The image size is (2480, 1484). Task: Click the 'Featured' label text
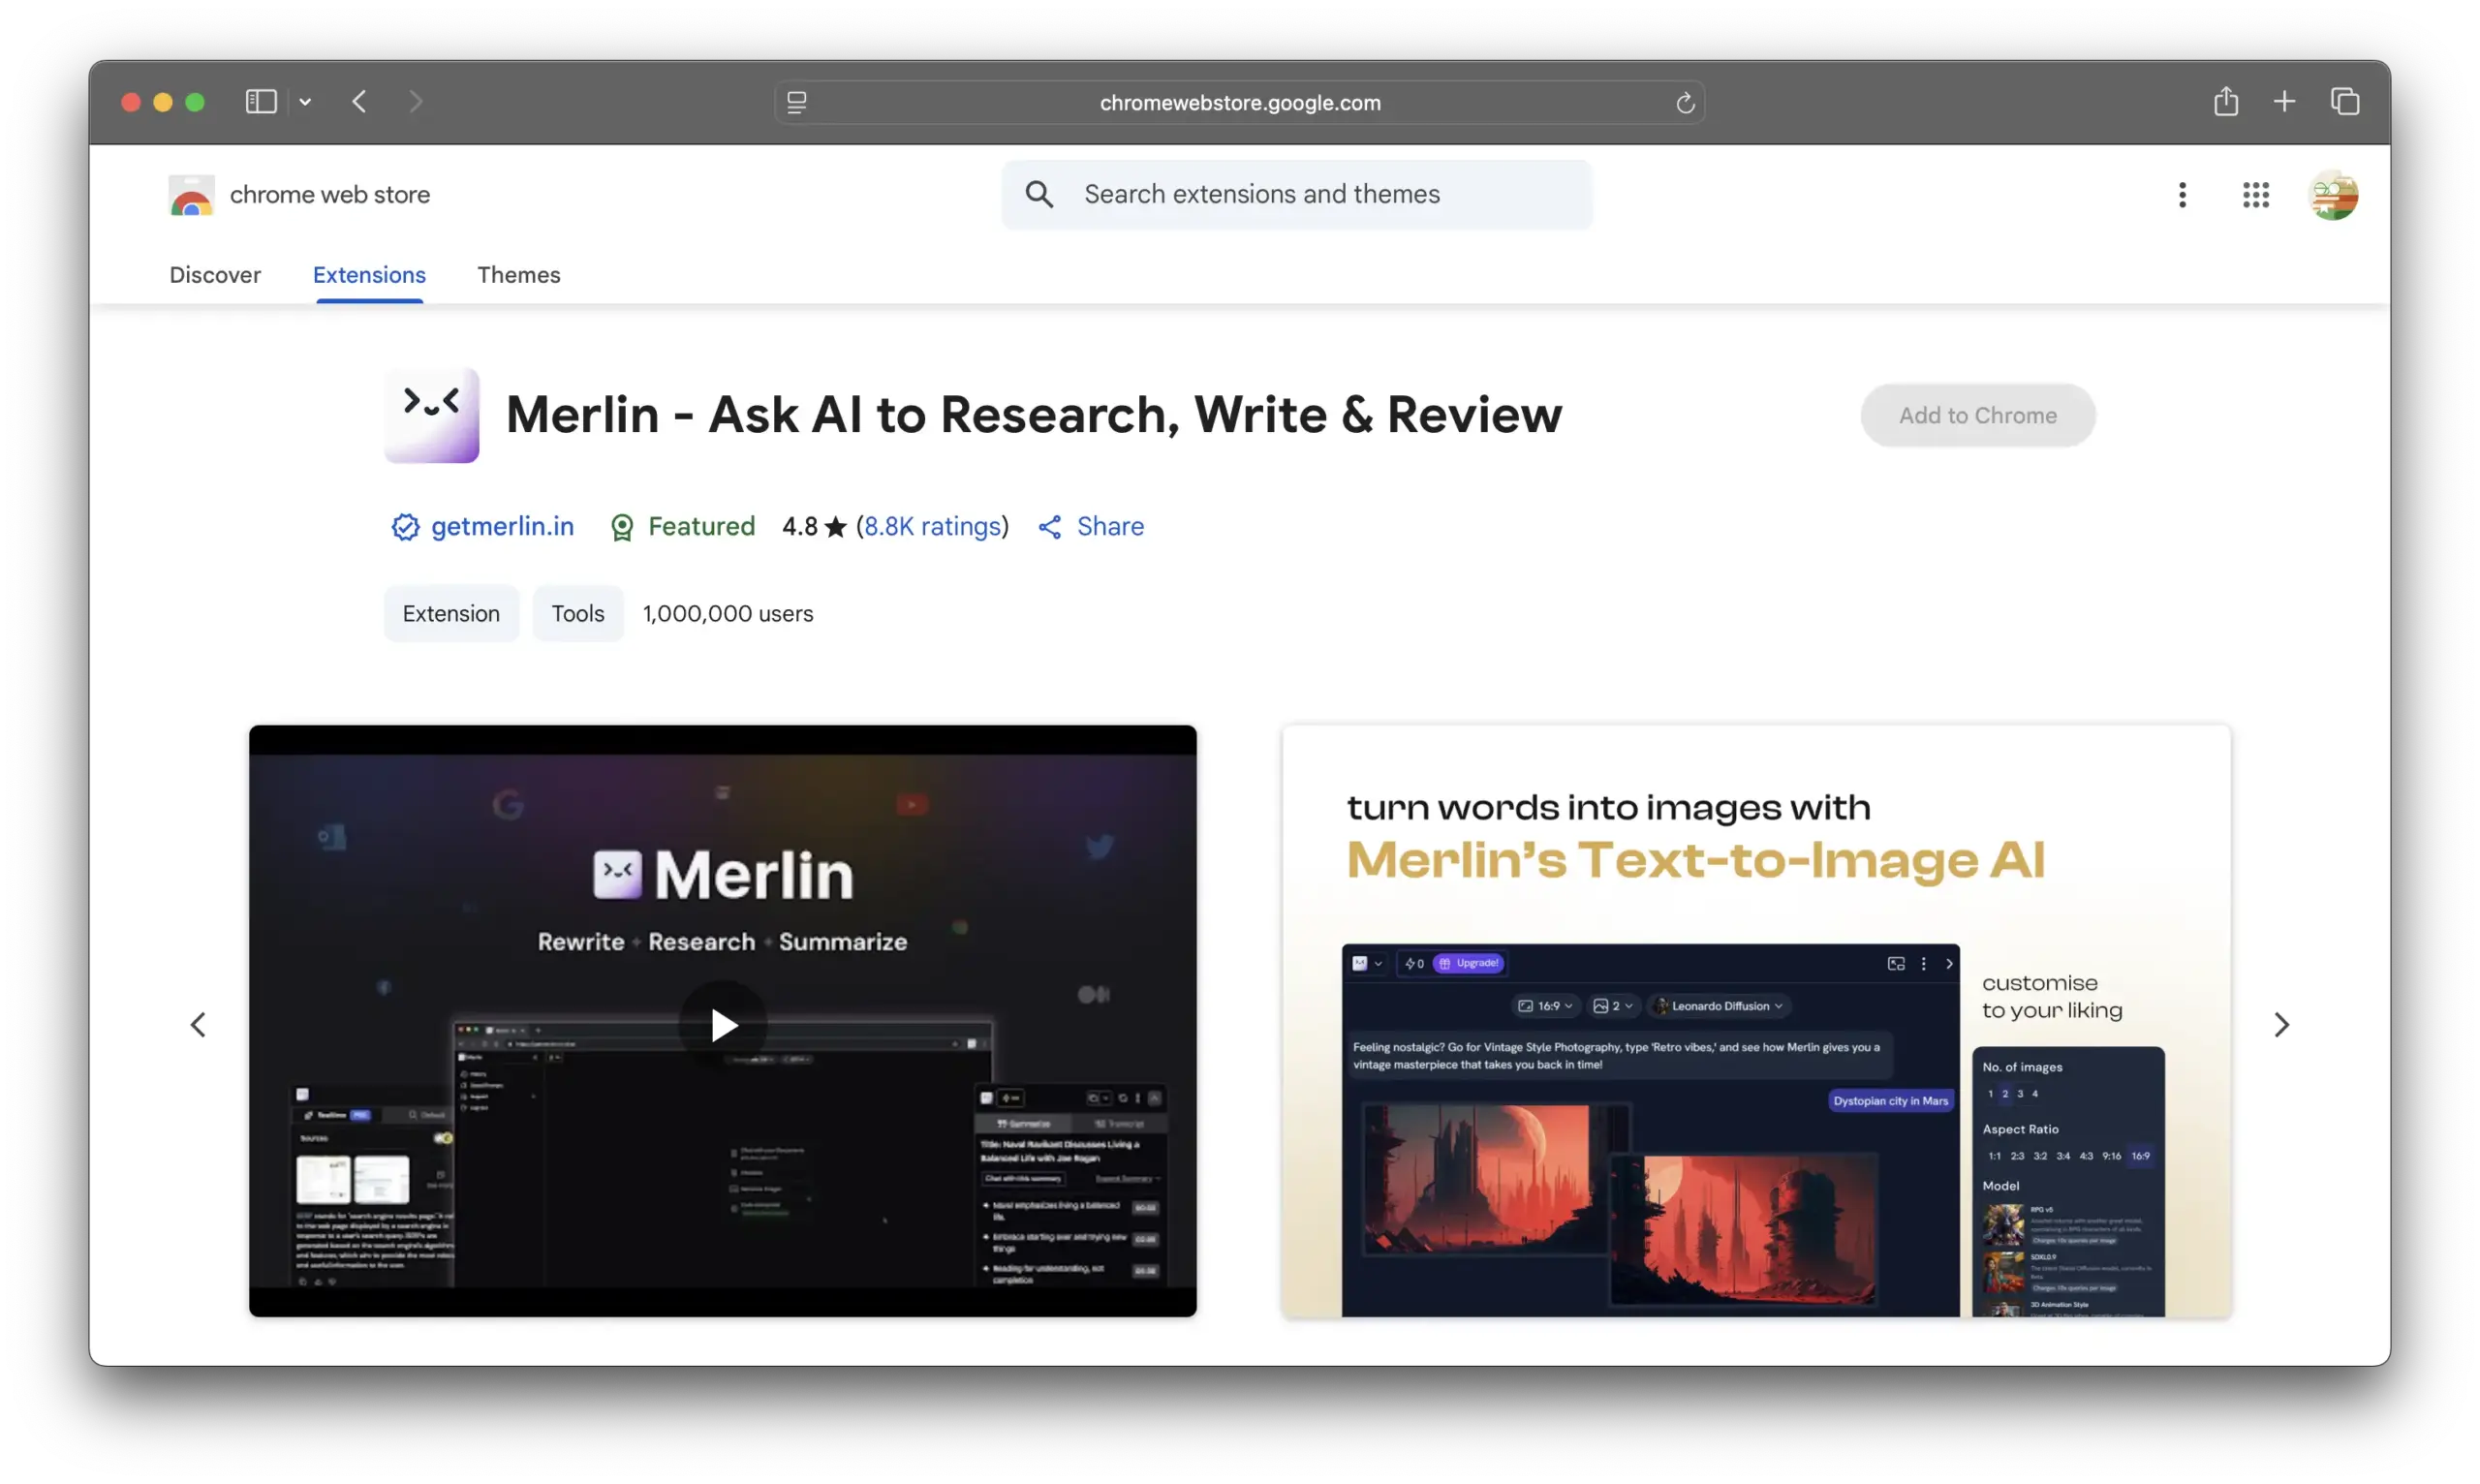(701, 526)
